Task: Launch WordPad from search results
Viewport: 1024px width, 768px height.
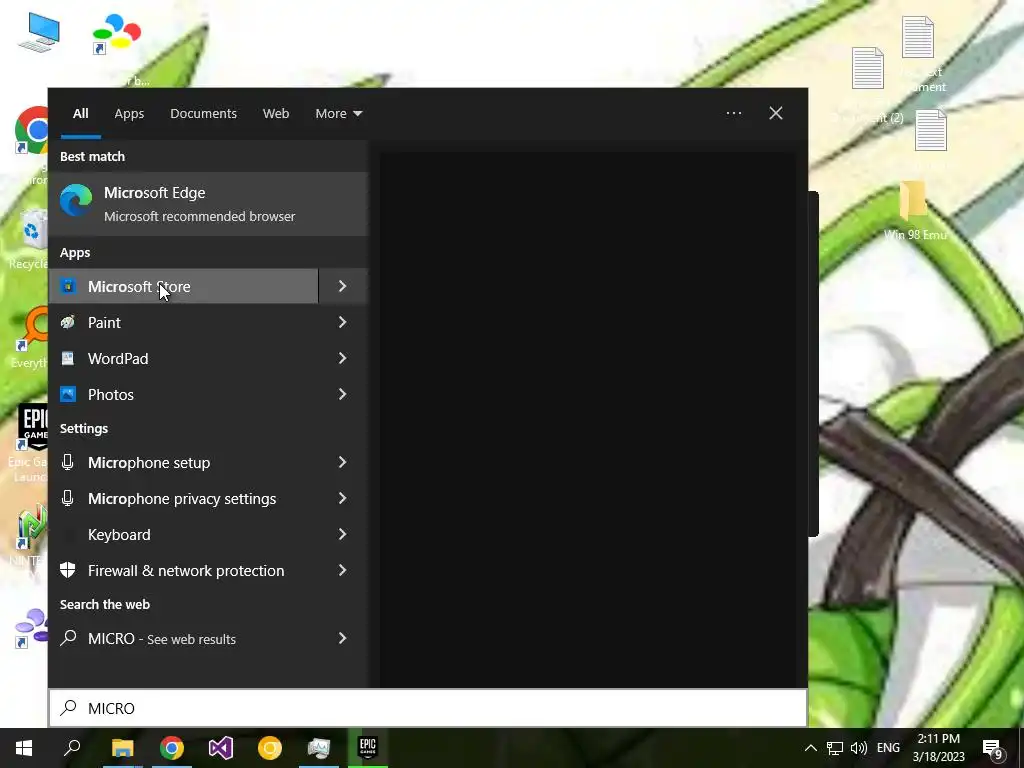Action: coord(184,358)
